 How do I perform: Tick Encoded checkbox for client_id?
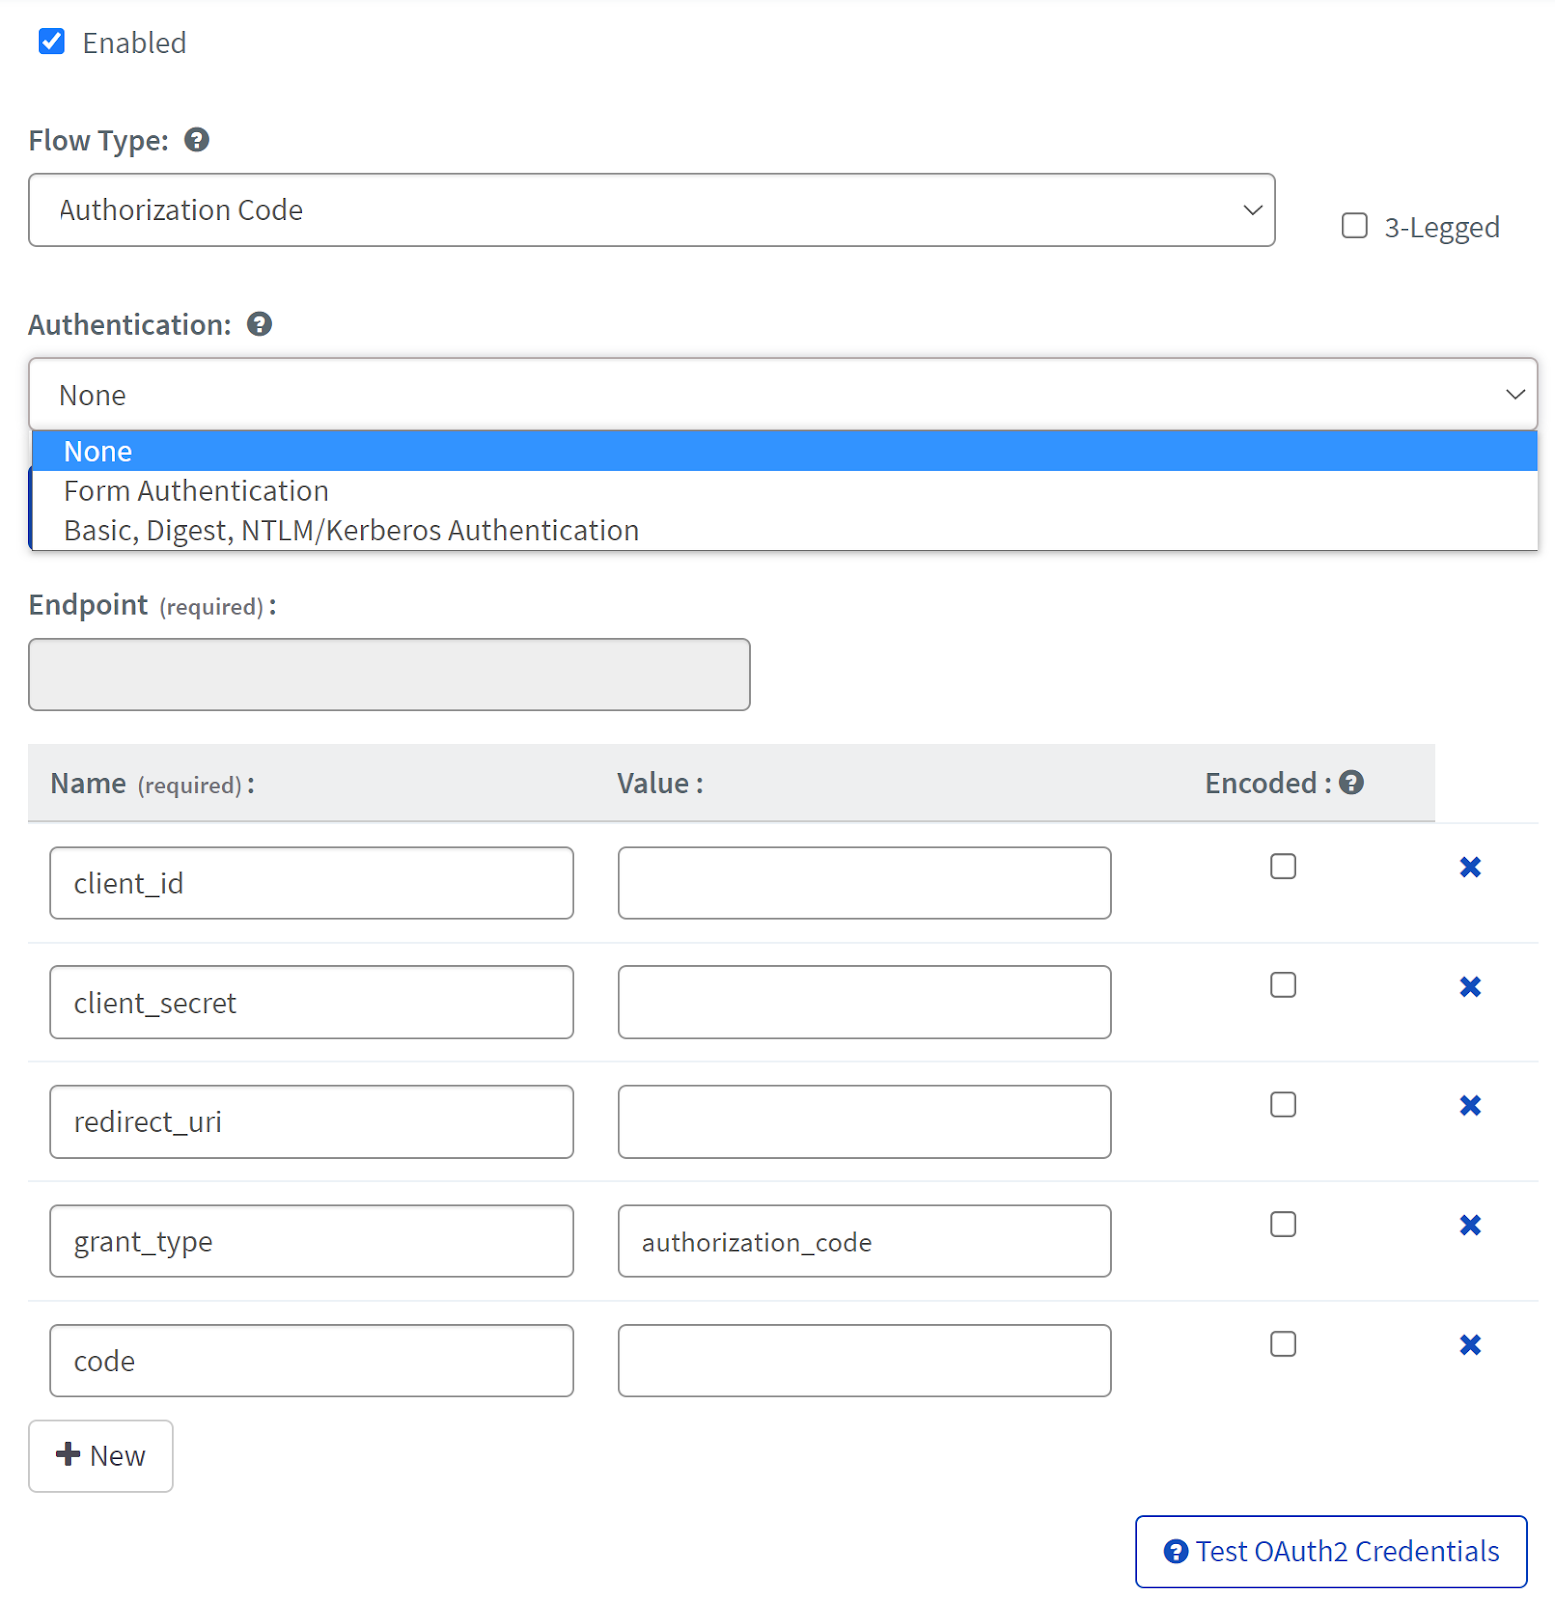point(1283,866)
